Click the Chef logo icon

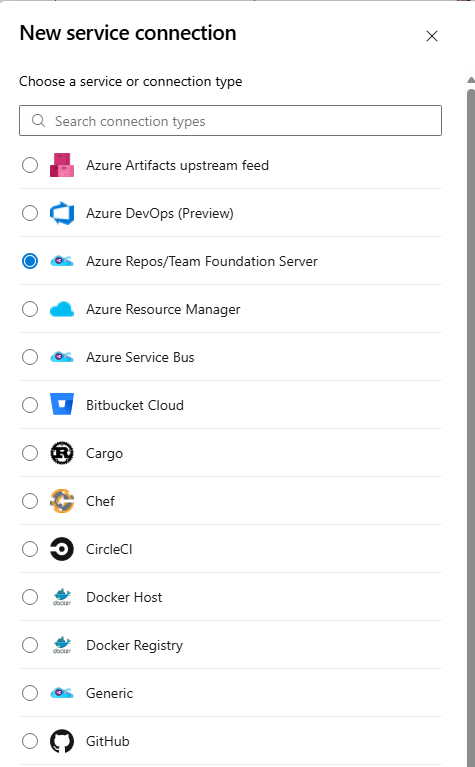(62, 501)
